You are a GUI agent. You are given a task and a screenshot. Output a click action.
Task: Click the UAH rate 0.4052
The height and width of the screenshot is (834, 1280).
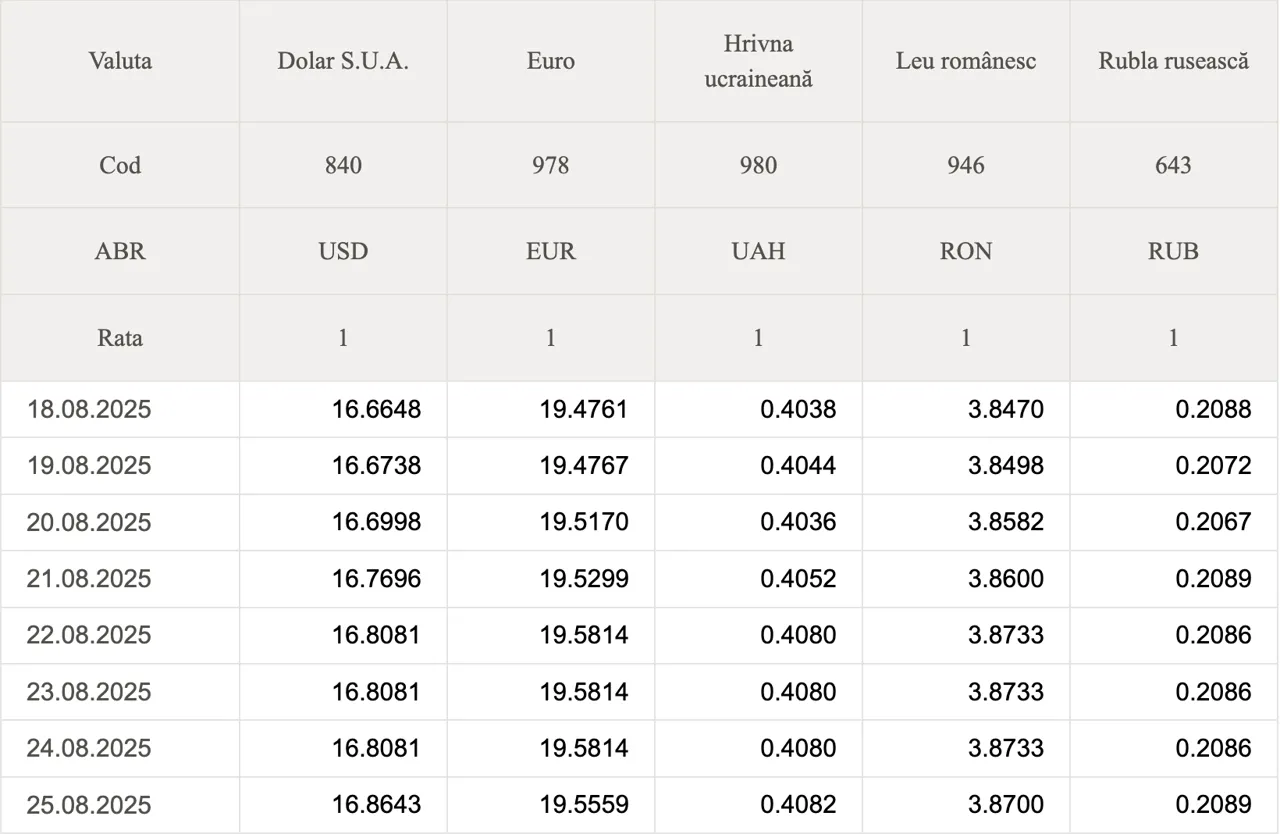point(798,579)
